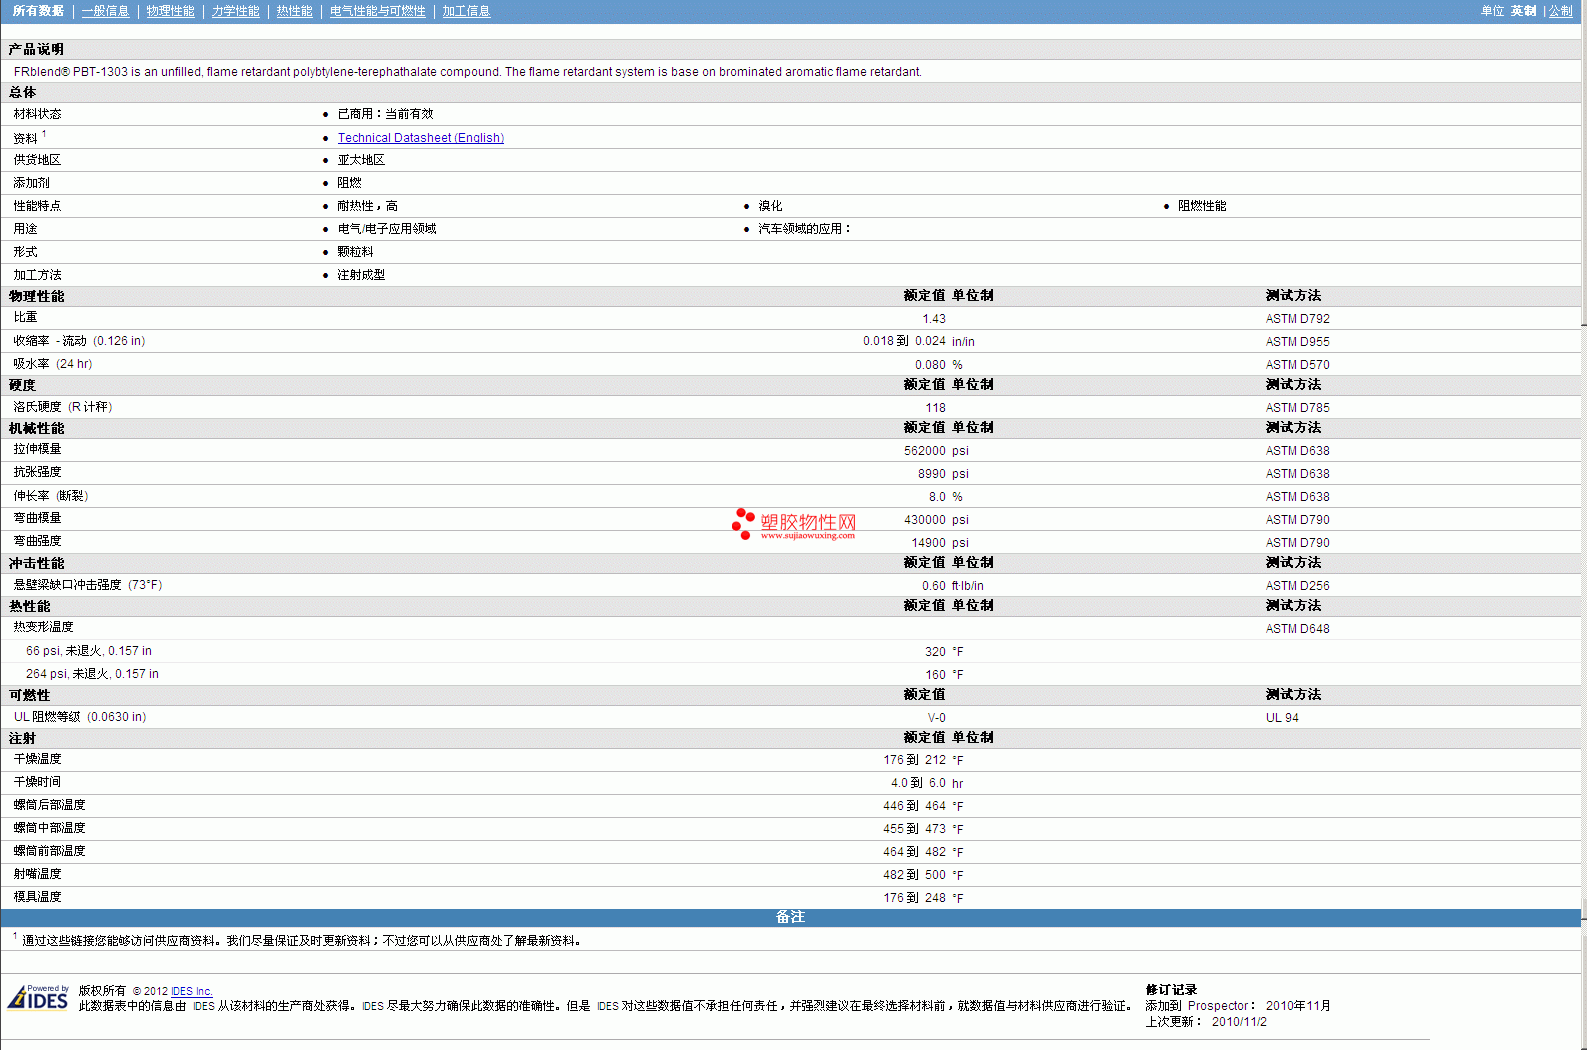Click ASTM D785 Rockwell hardness method
1587x1050 pixels.
1297,408
